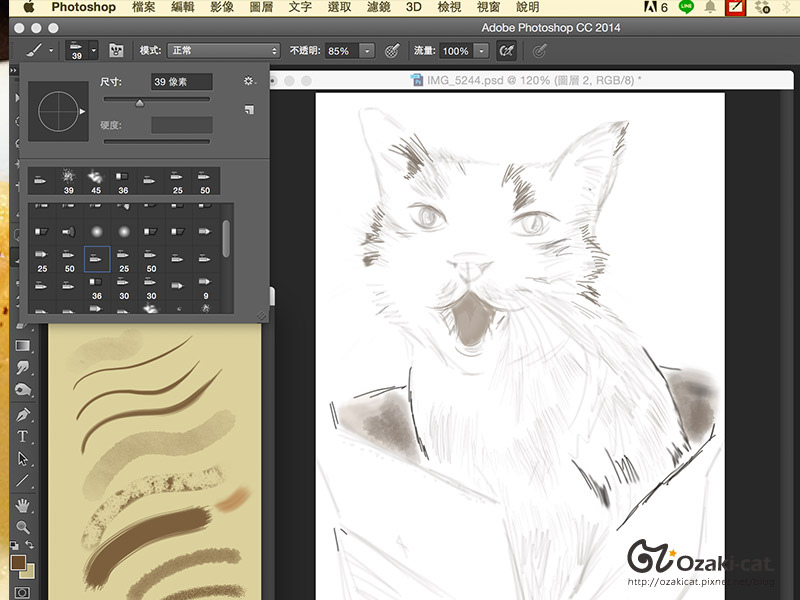Image resolution: width=800 pixels, height=600 pixels.
Task: Open the 圖層 menu in menu bar
Action: [x=260, y=7]
